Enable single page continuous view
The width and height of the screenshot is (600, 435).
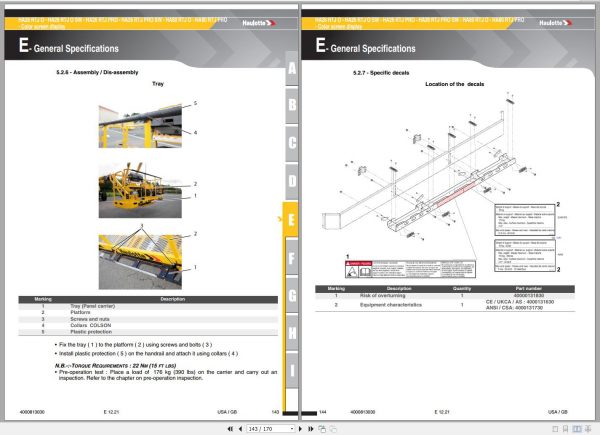tap(566, 429)
